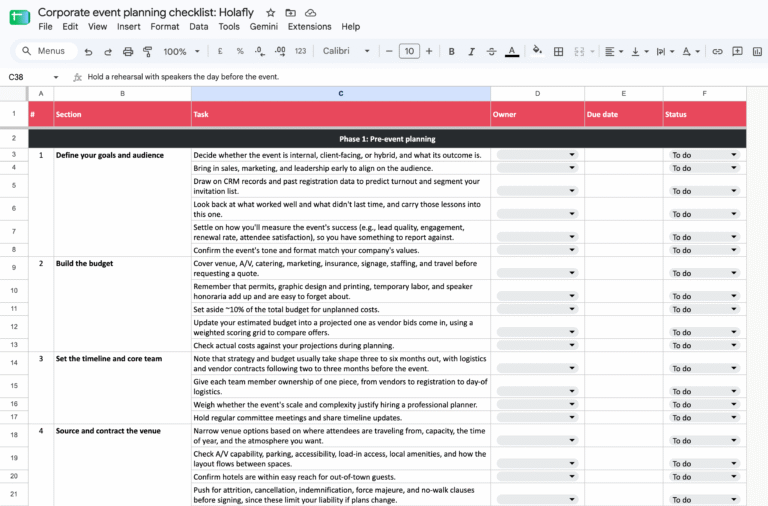Open the Extensions menu

pyautogui.click(x=310, y=26)
